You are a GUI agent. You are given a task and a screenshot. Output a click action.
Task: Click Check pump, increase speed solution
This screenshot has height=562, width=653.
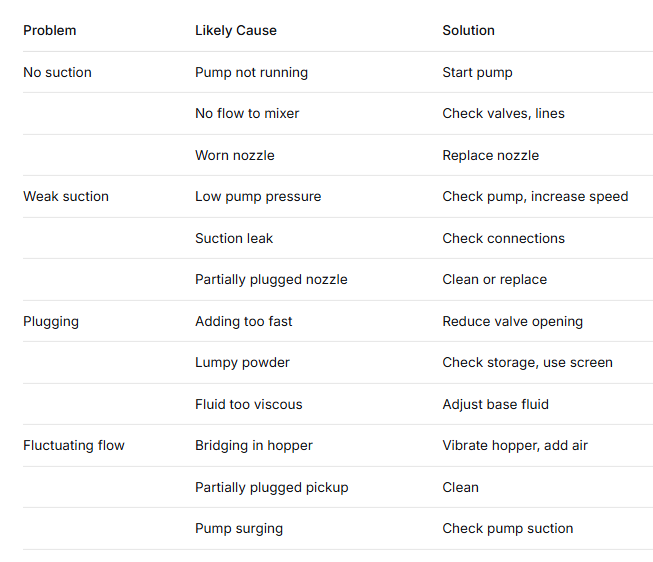tap(535, 196)
